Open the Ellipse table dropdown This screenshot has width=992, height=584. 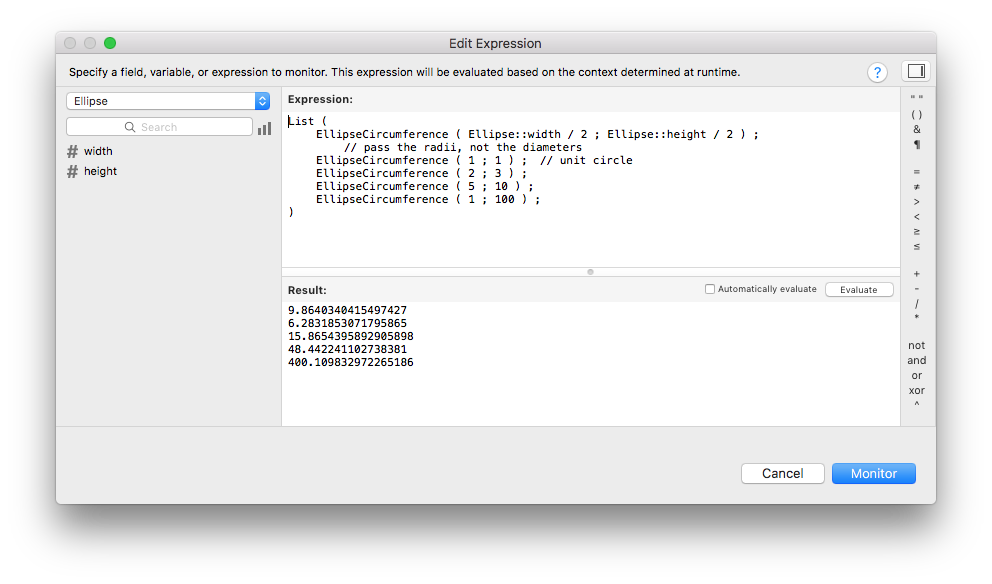(x=168, y=101)
